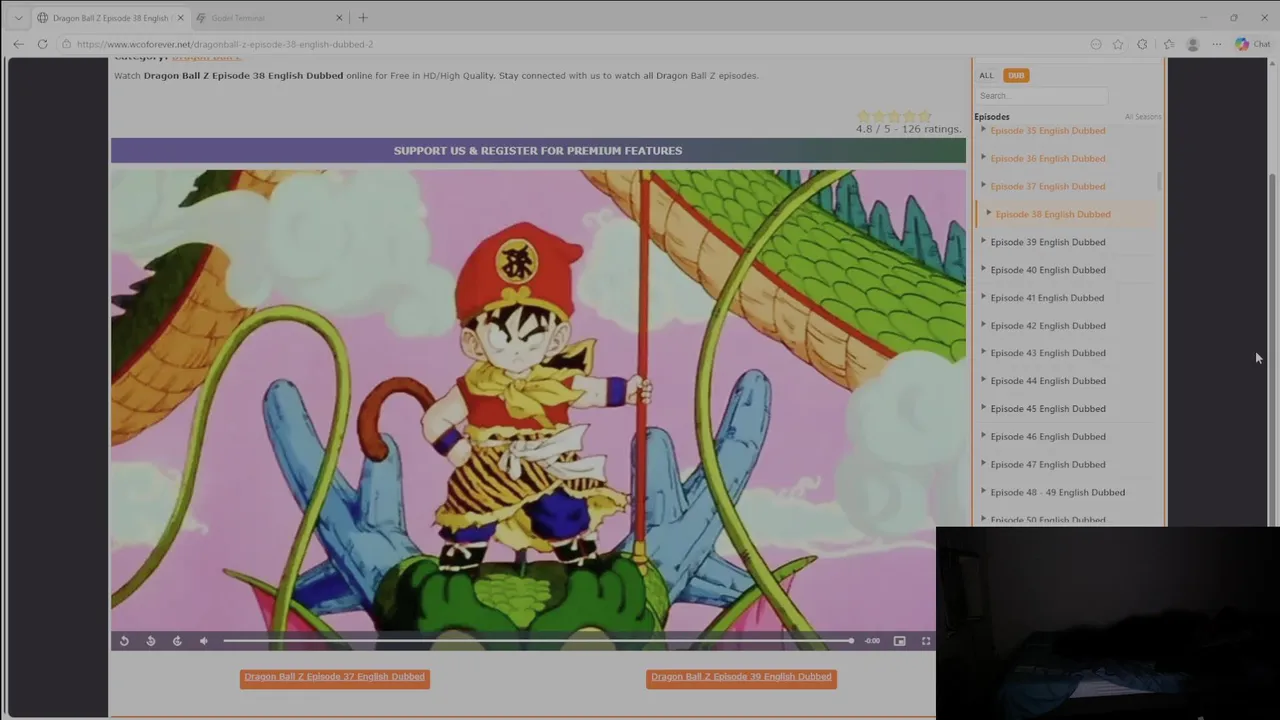
Task: Click the remaining time display -0:00
Action: [872, 641]
